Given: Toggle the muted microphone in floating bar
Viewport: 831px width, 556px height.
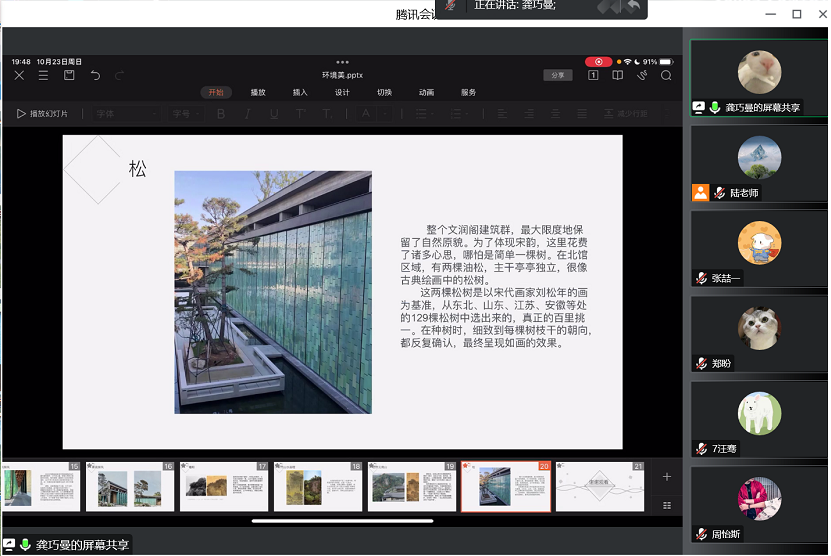Looking at the screenshot, I should (451, 6).
